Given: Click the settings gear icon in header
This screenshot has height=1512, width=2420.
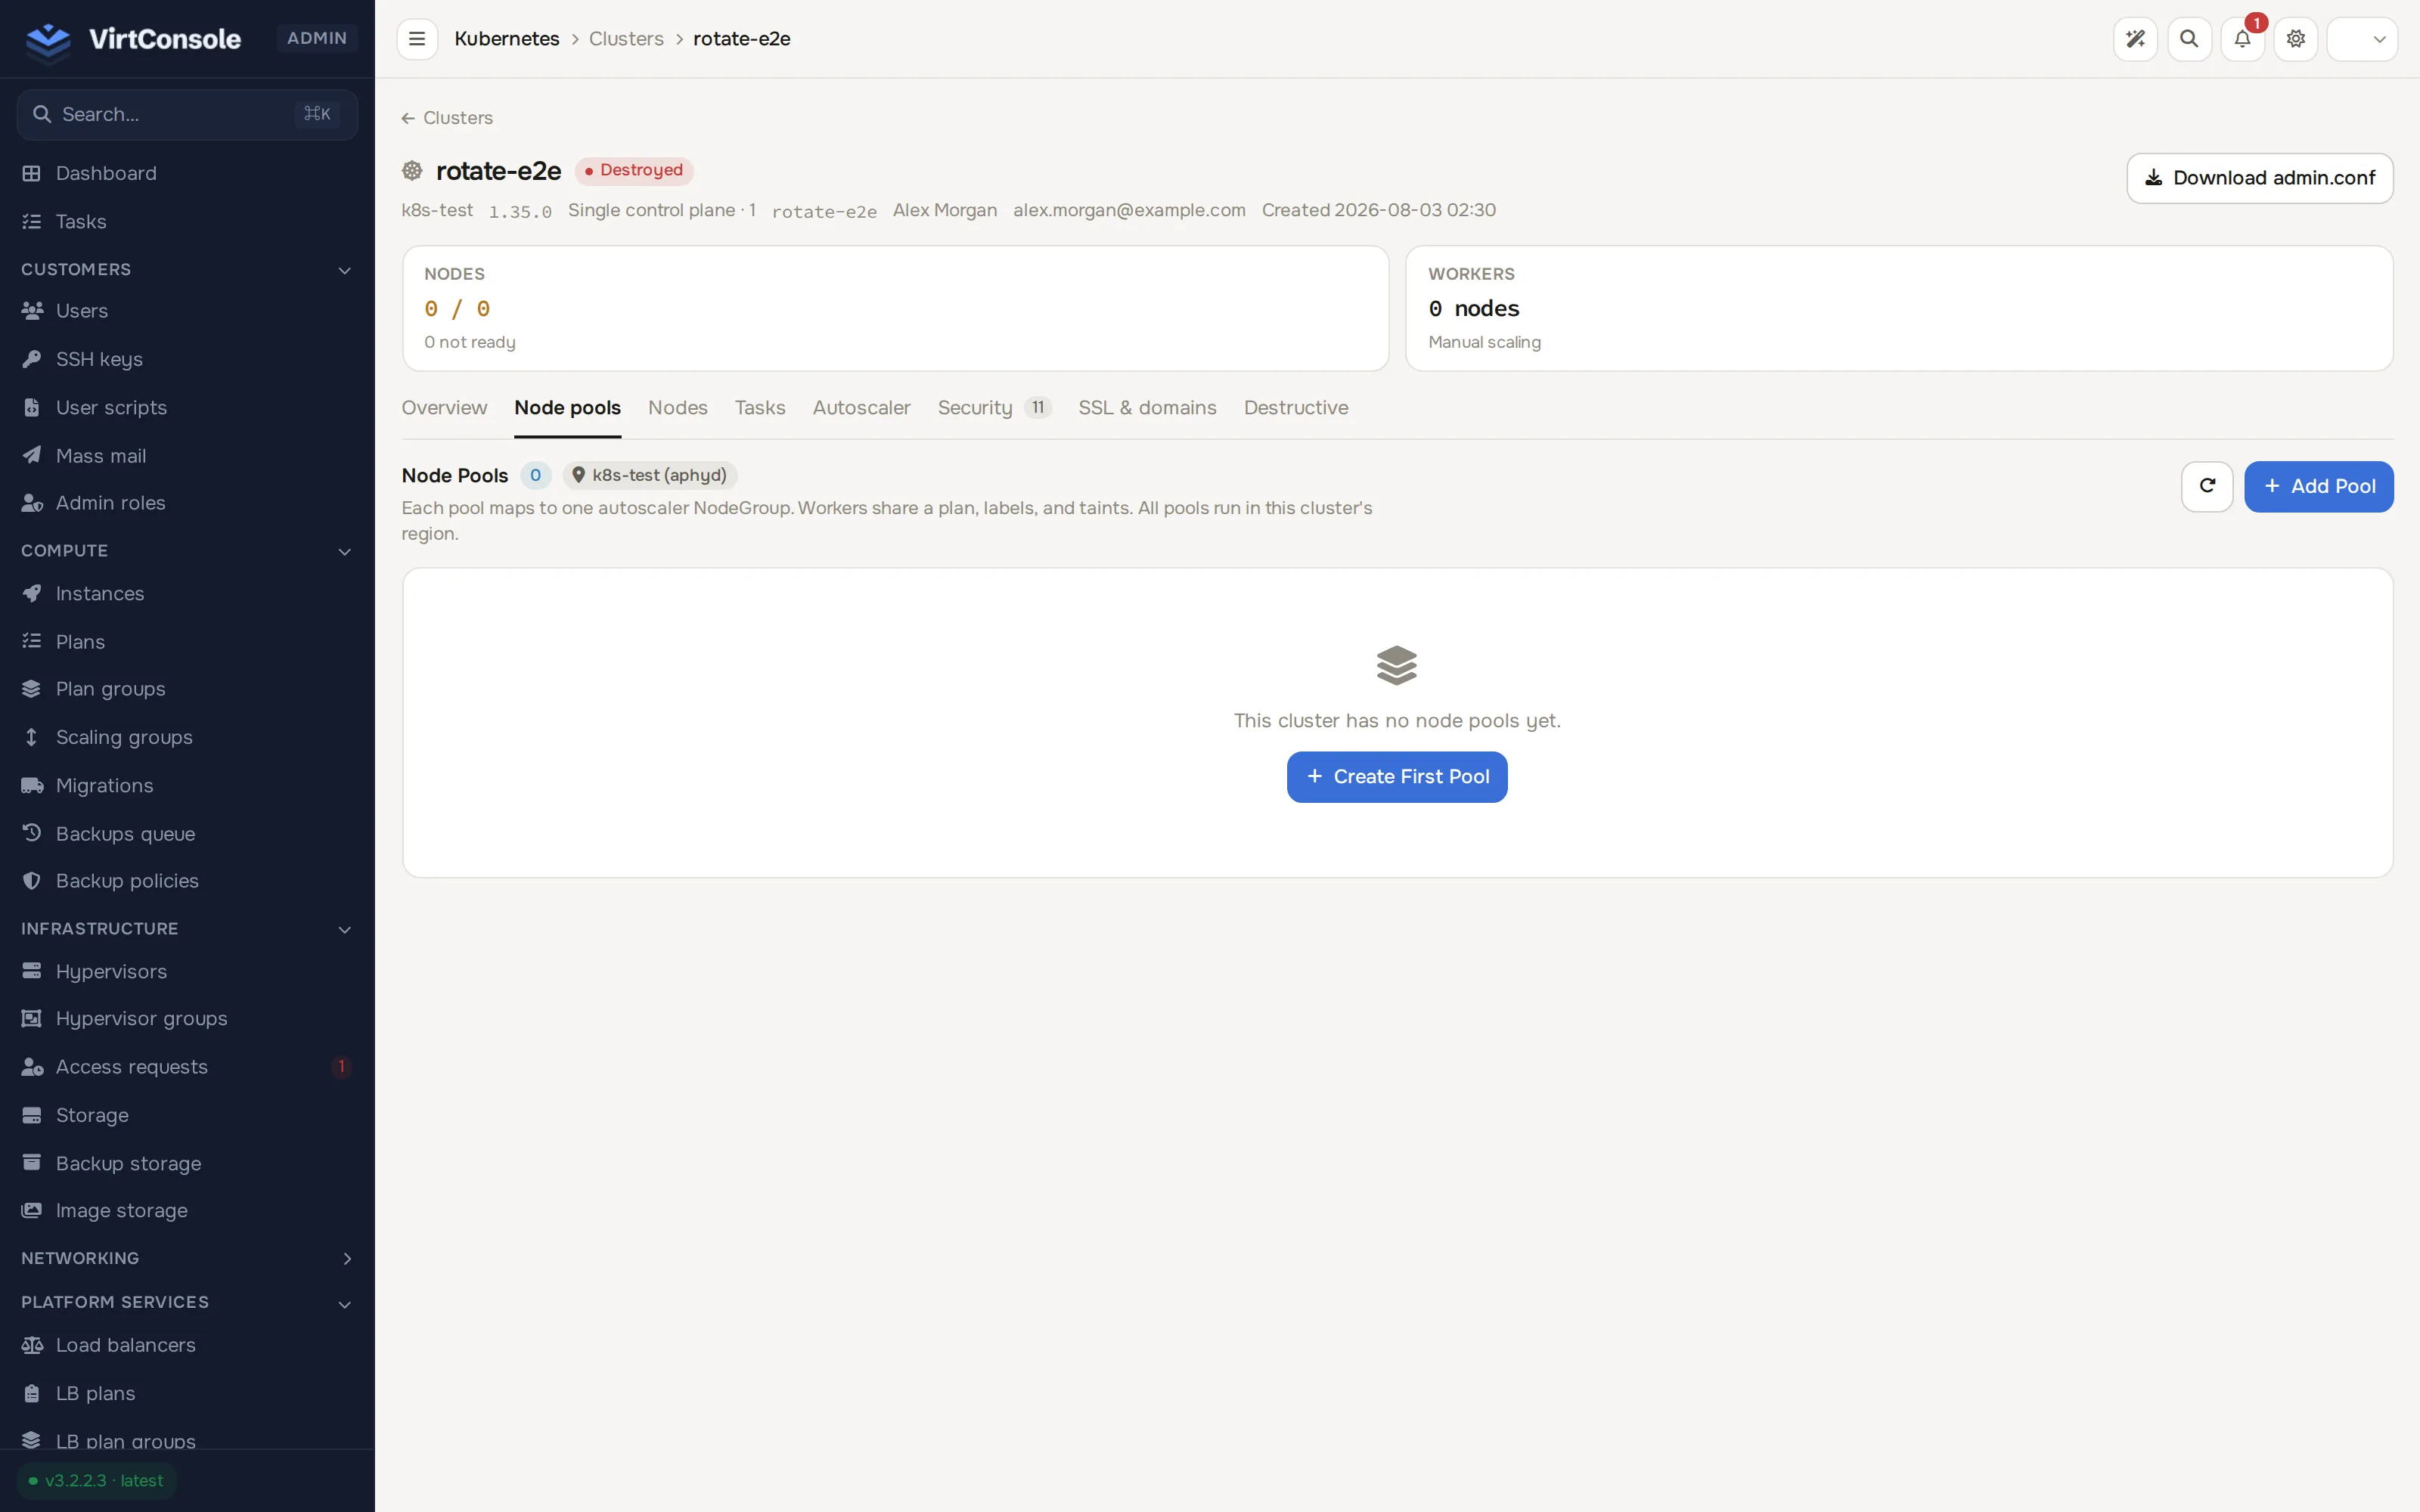Looking at the screenshot, I should point(2296,39).
